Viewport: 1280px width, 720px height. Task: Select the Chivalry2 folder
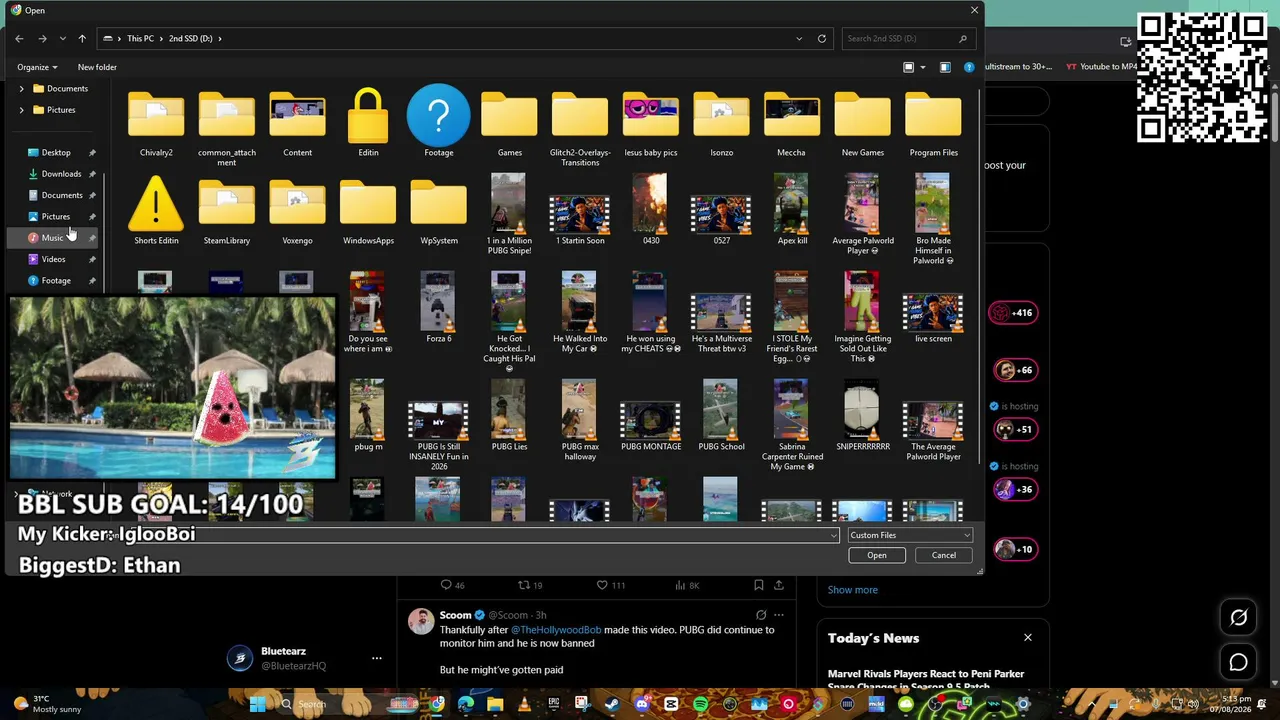click(156, 124)
